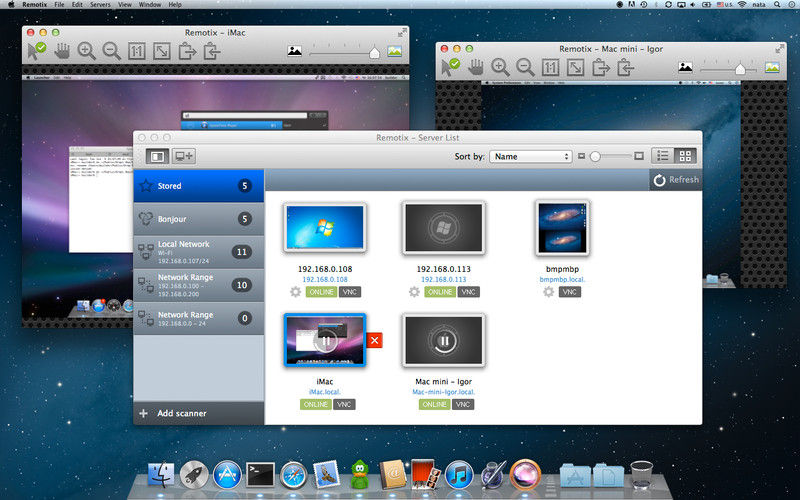Set 1:1 actual size in Mac mini window
This screenshot has width=800, height=500.
(x=550, y=67)
